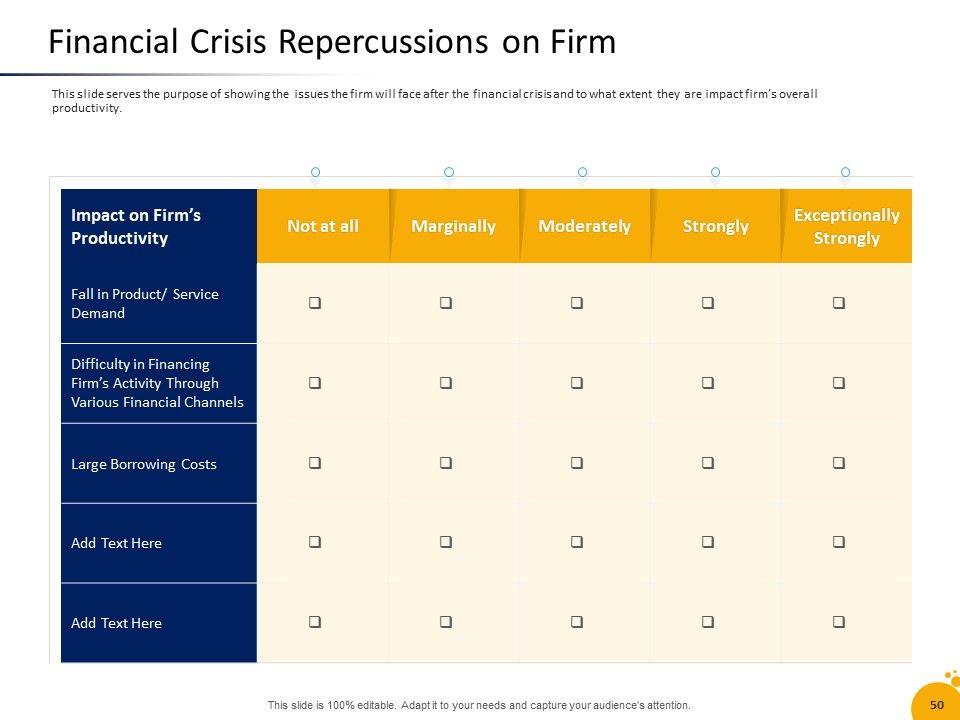
Task: Click the pin circle above 'Moderately'
Action: click(x=583, y=173)
